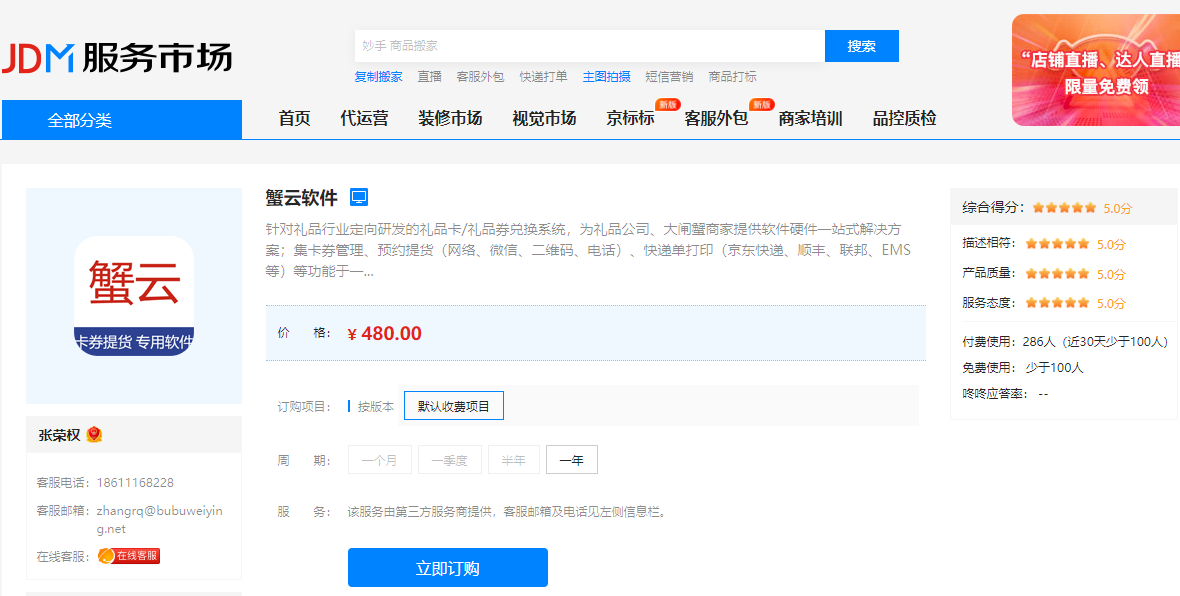This screenshot has height=596, width=1180.
Task: Click the 商品打标 hot search link
Action: [732, 77]
